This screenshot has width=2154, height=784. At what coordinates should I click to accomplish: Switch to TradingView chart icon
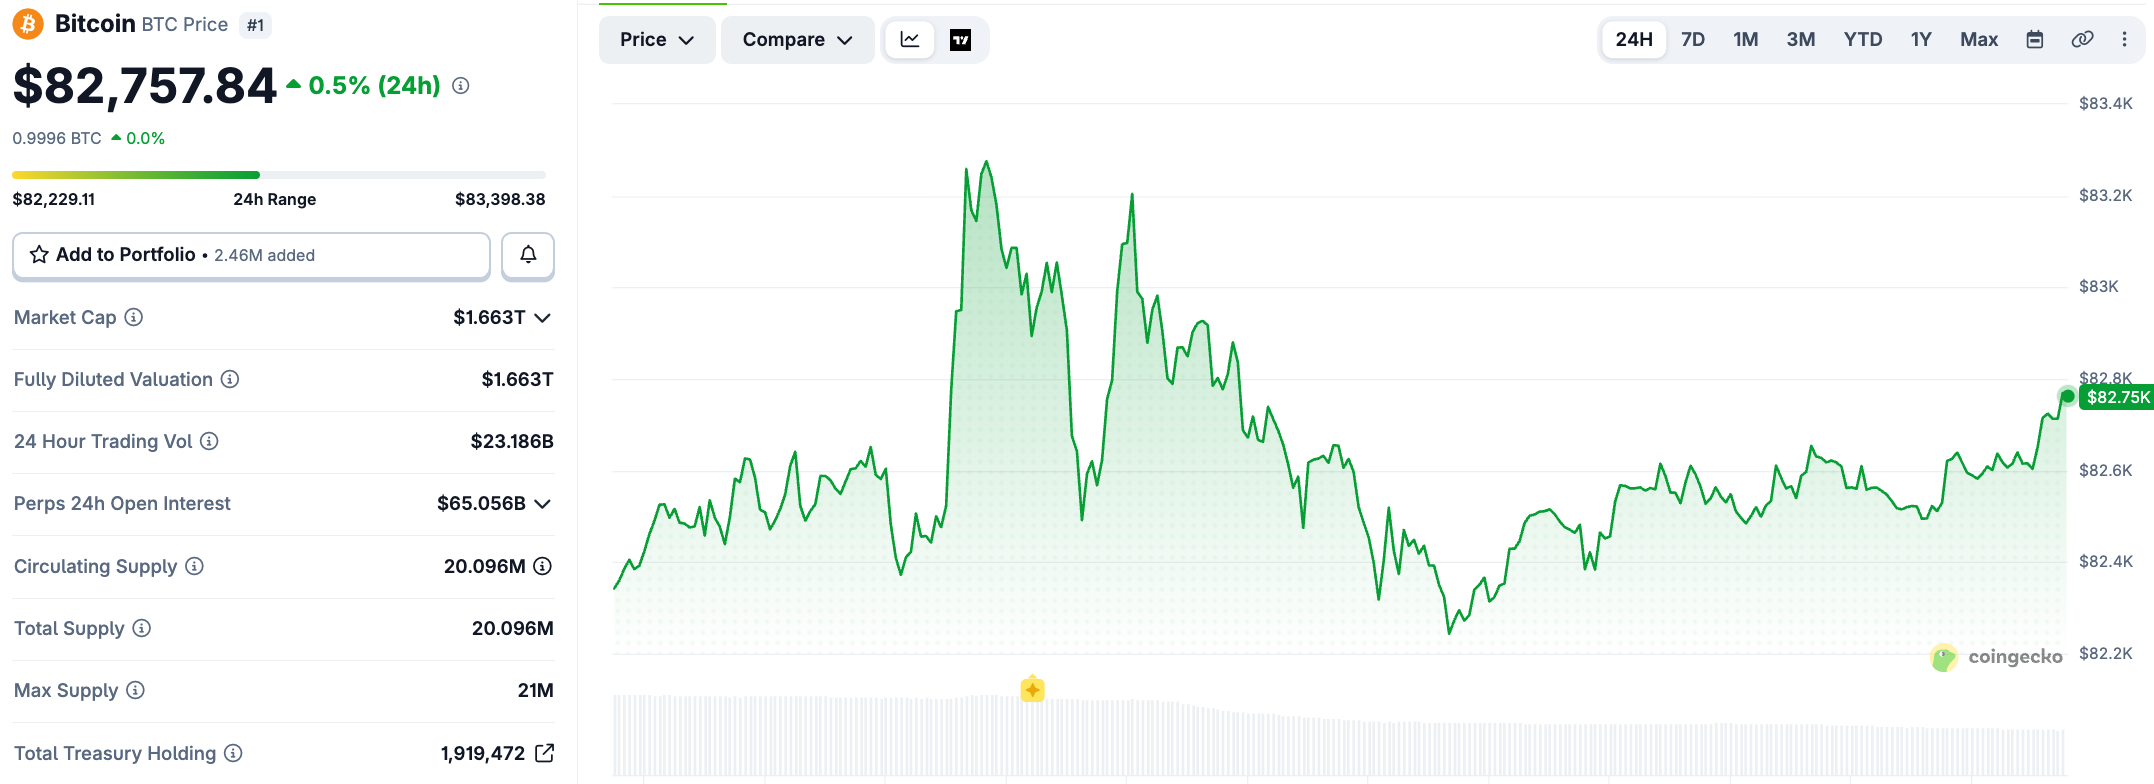(960, 40)
